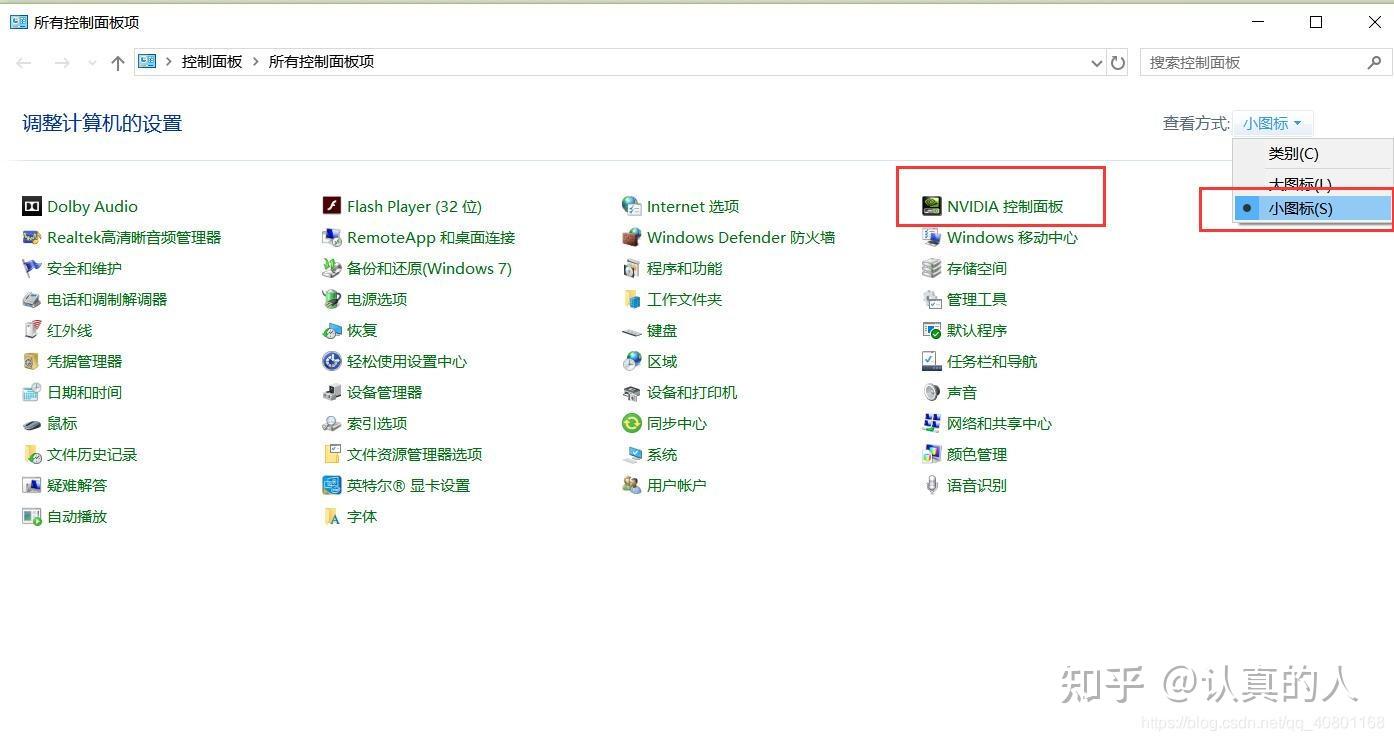Click the 备份和还原 icon
1394x741 pixels.
pos(331,269)
